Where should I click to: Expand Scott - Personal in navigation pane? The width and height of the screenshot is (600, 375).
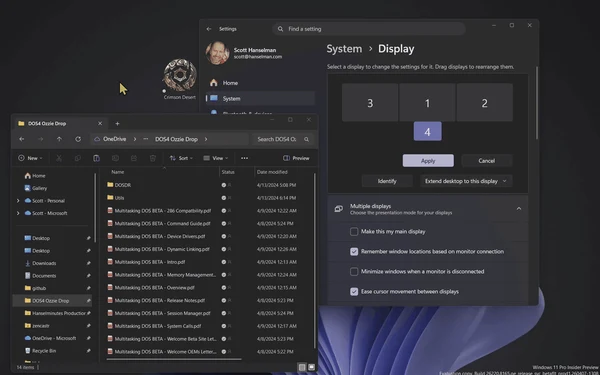pyautogui.click(x=18, y=201)
